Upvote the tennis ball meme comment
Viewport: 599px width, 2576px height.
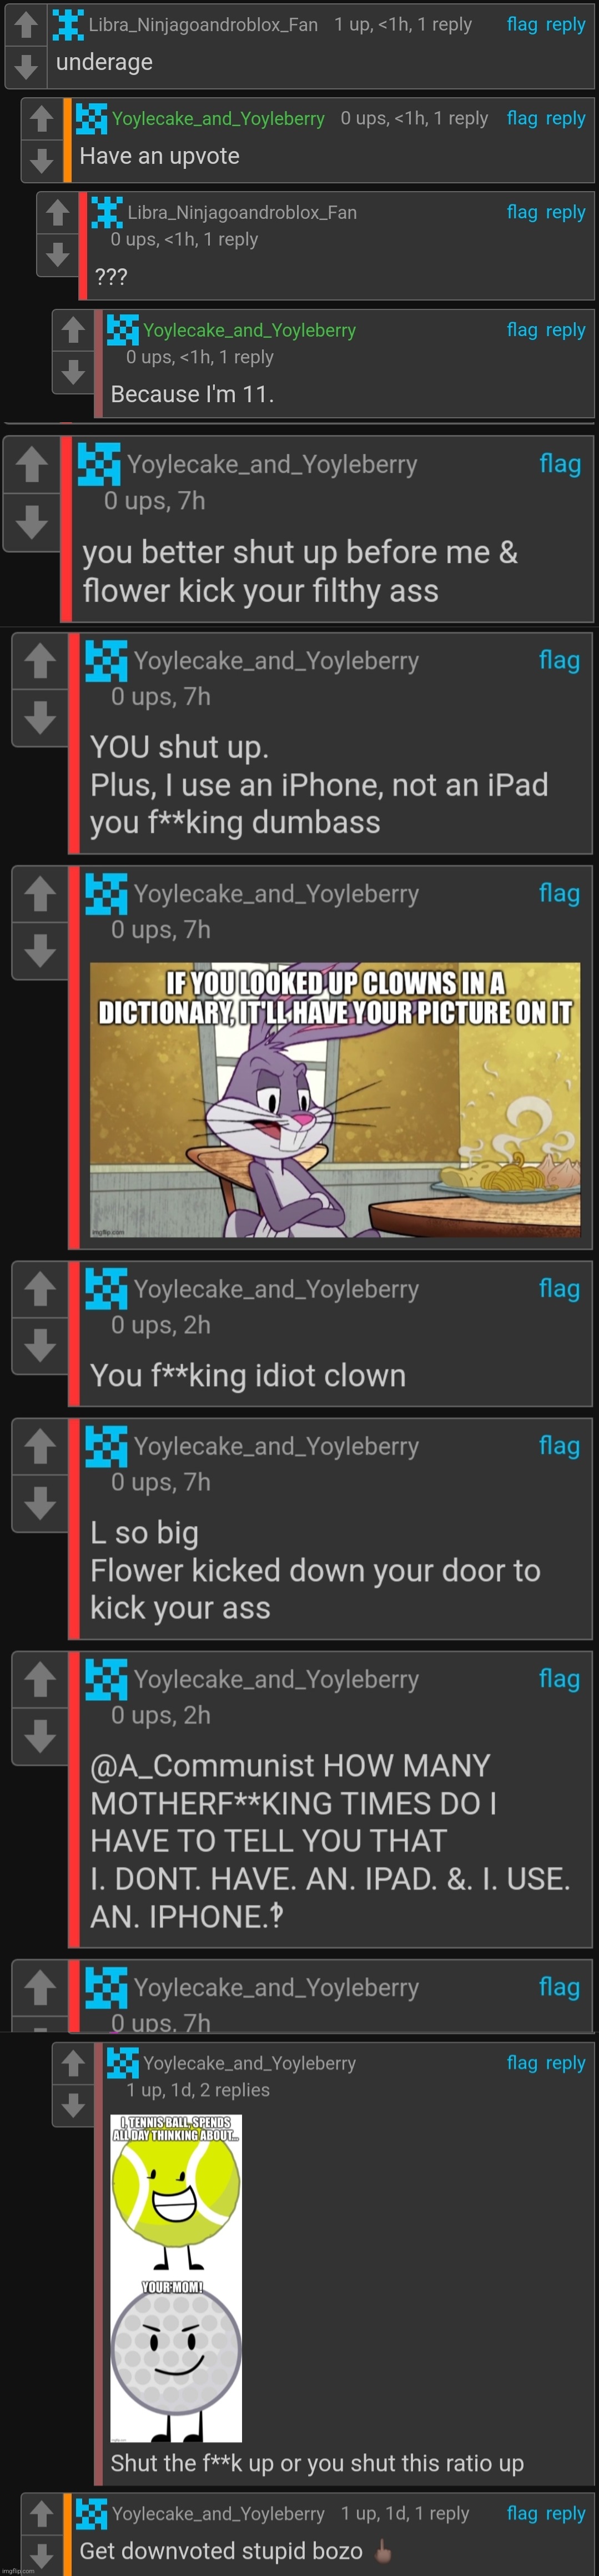72,2062
